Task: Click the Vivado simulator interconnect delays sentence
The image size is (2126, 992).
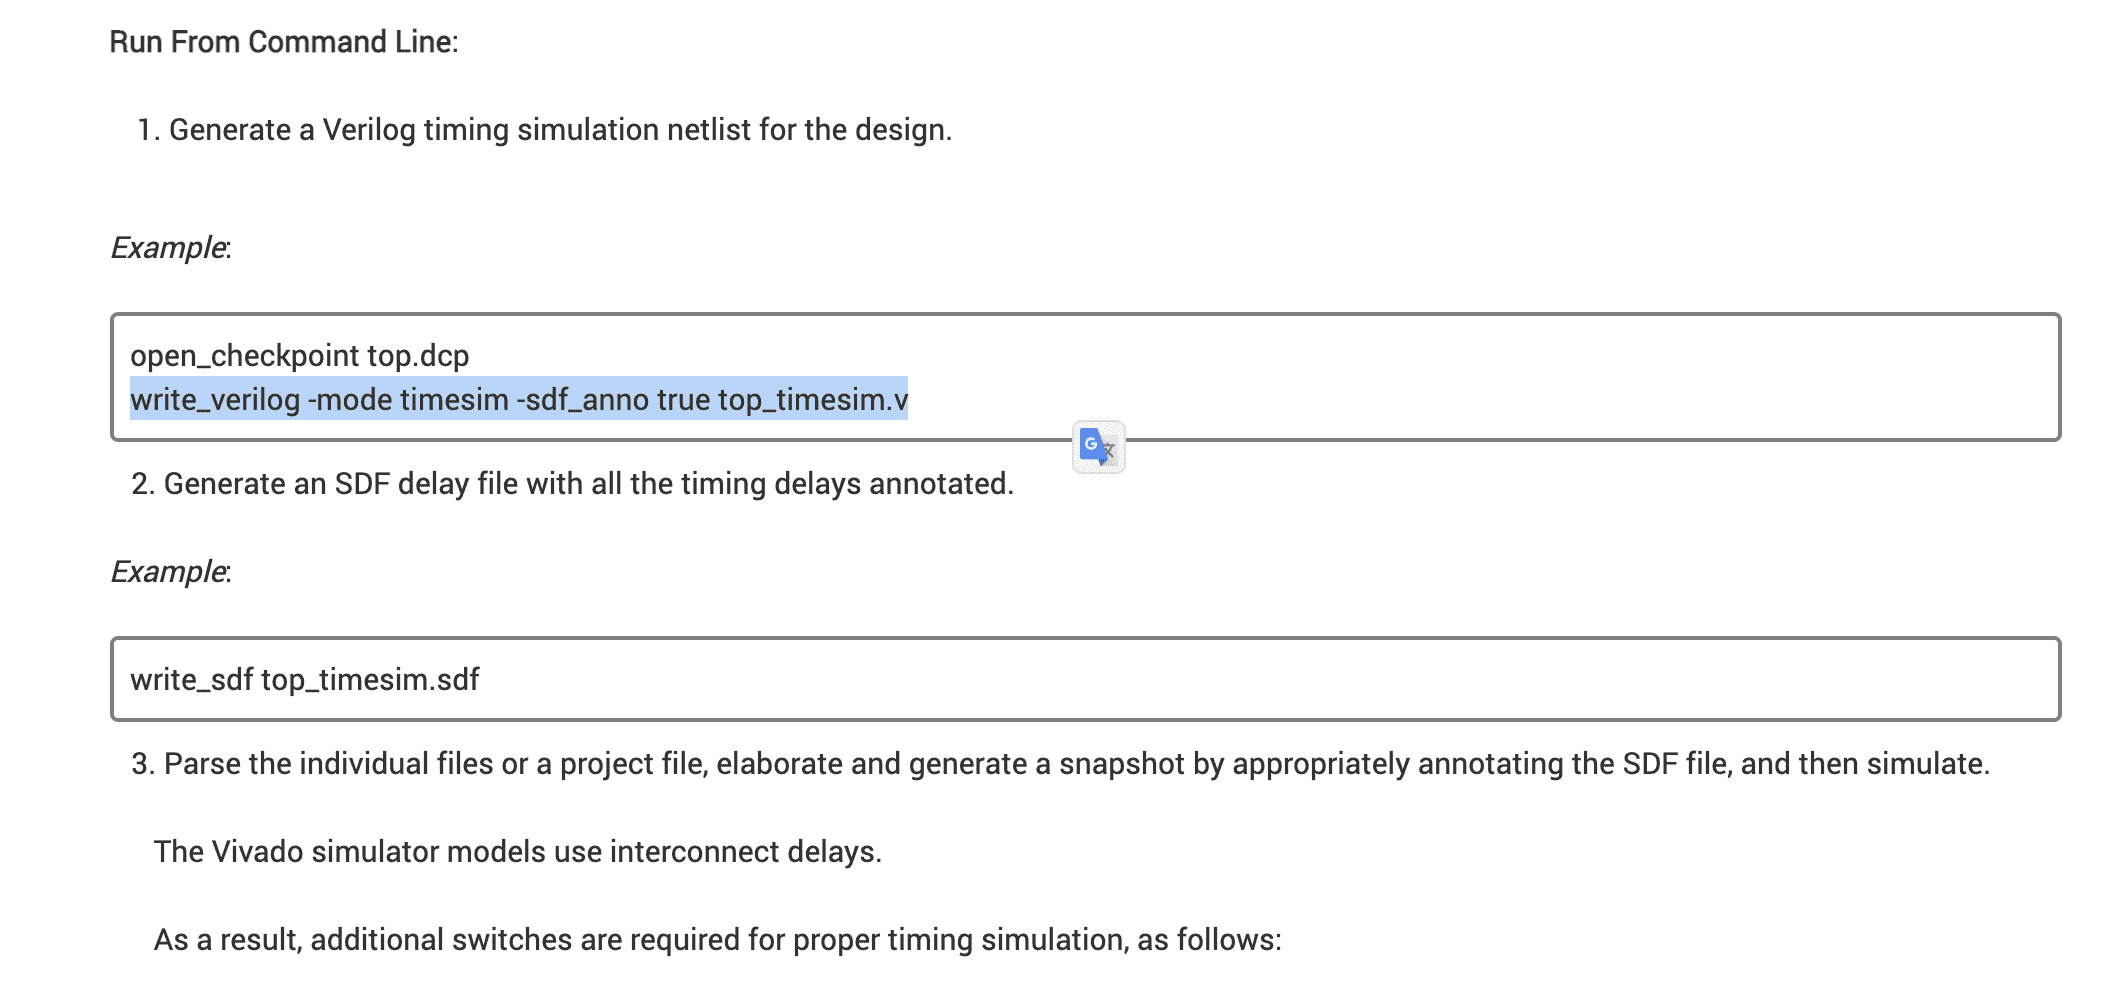Action: coord(517,852)
